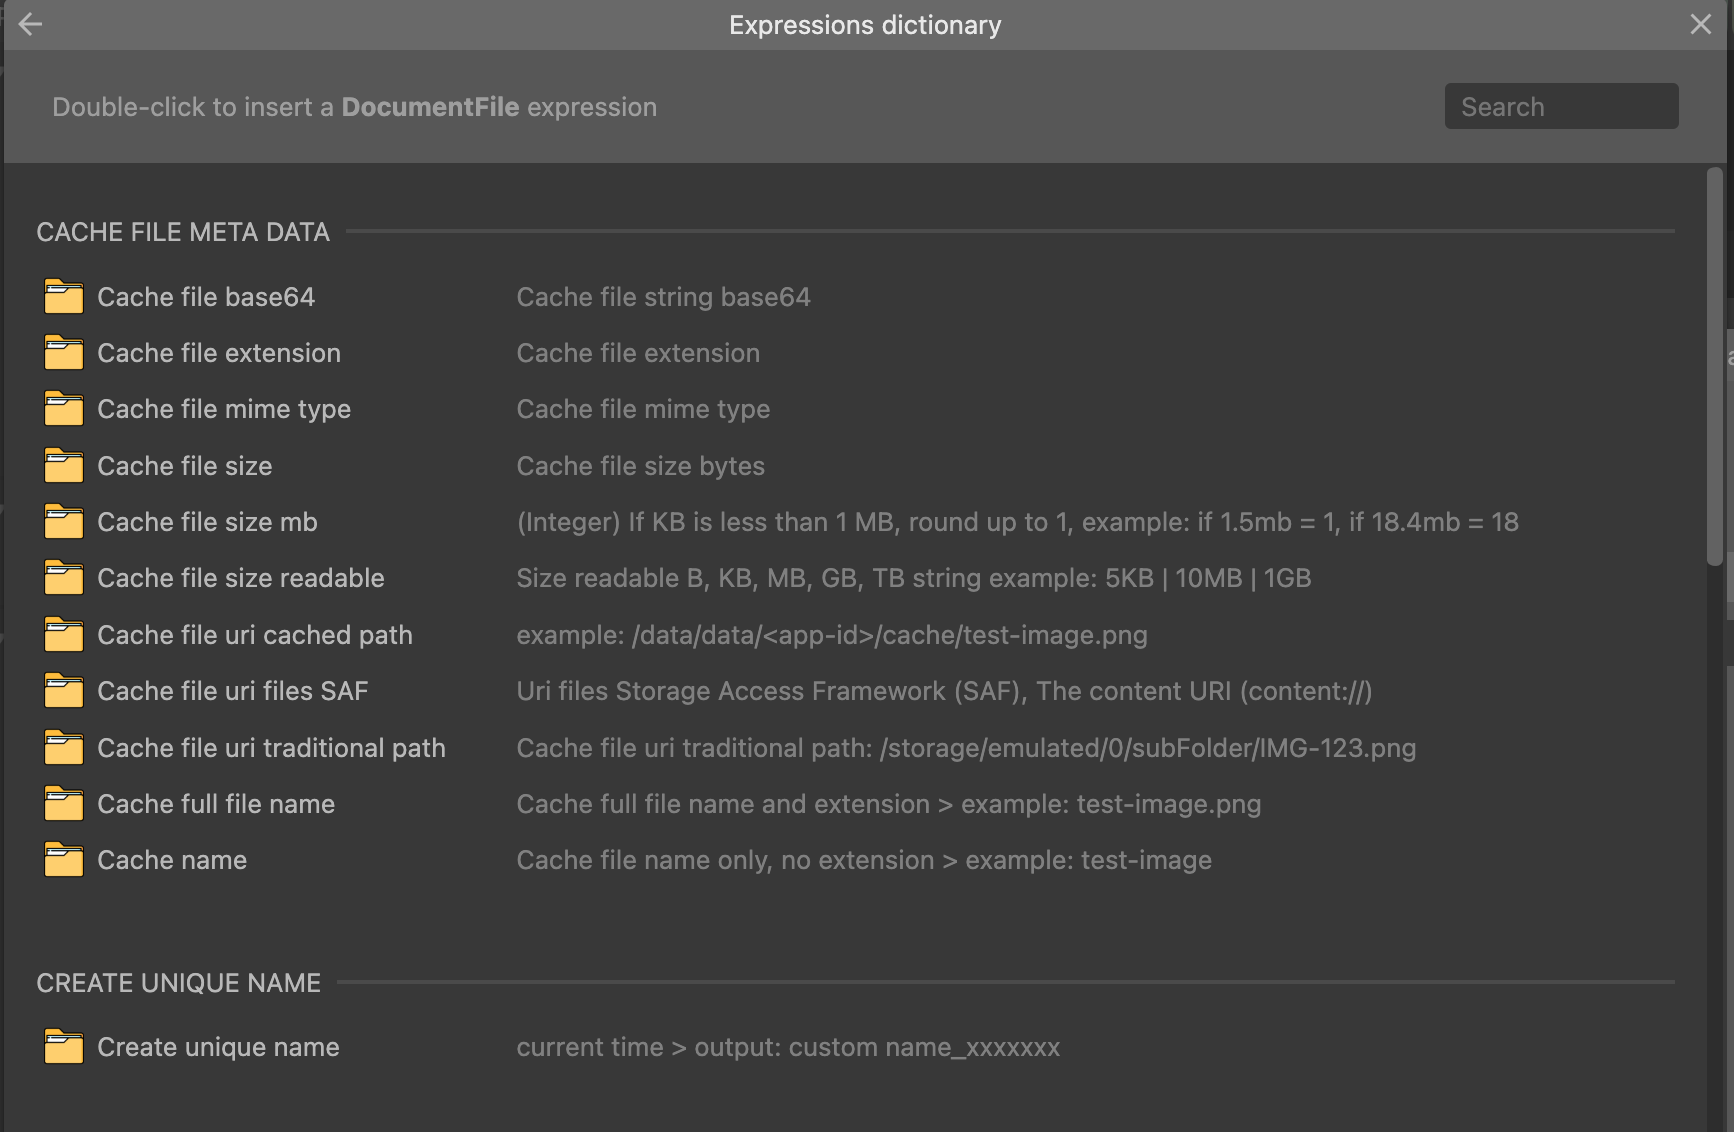Click the Cache file uri cached path icon
Image resolution: width=1734 pixels, height=1132 pixels.
click(64, 635)
